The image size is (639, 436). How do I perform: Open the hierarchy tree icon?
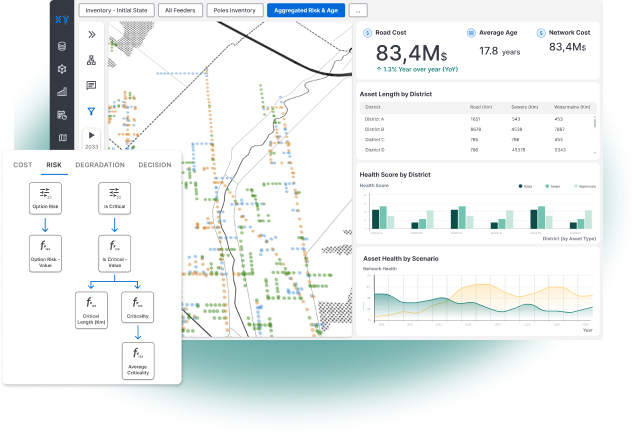92,59
